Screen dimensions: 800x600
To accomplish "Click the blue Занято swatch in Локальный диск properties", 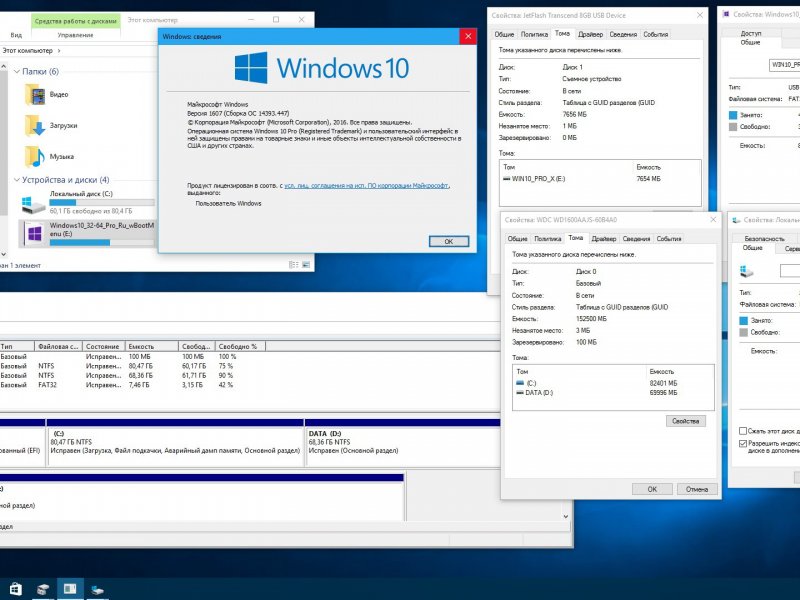I will pos(743,321).
